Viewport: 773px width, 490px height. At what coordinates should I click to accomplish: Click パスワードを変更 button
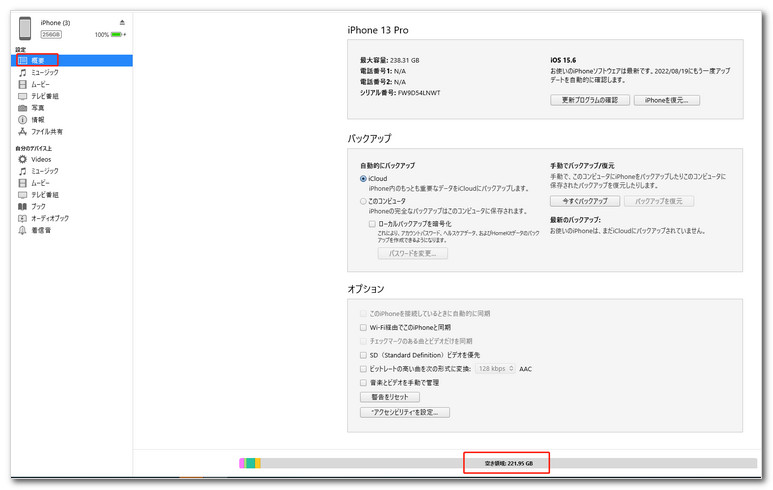pyautogui.click(x=413, y=253)
